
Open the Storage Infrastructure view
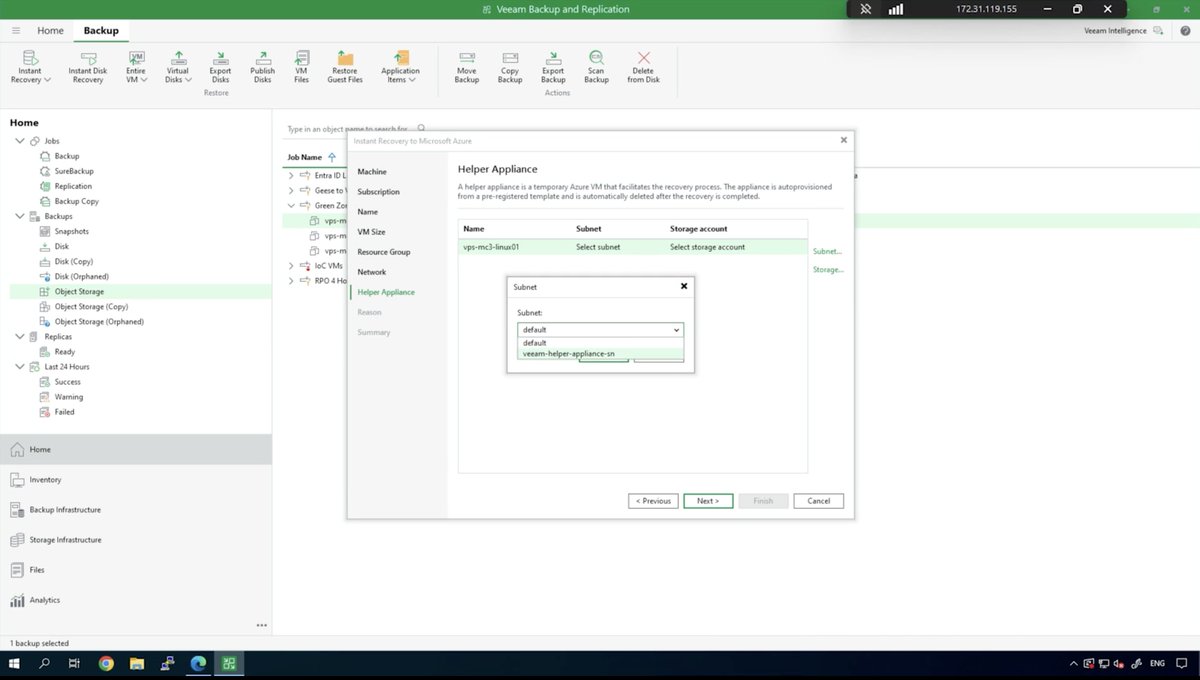click(135, 540)
